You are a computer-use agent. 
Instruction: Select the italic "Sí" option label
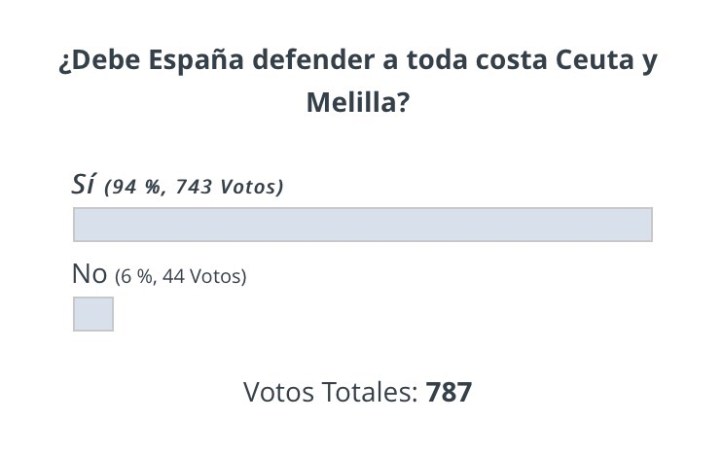pyautogui.click(x=84, y=185)
